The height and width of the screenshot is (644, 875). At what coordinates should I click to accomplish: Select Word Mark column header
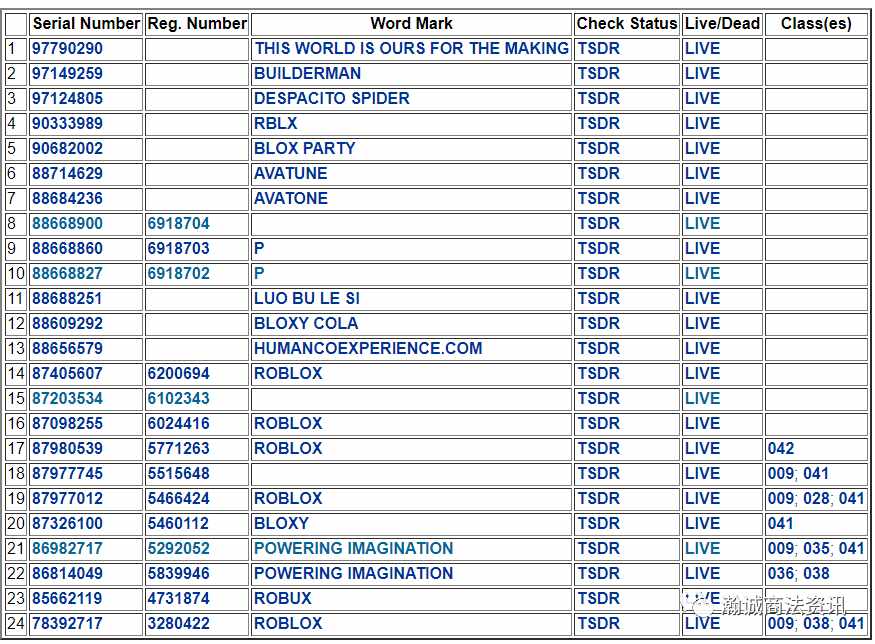click(411, 23)
